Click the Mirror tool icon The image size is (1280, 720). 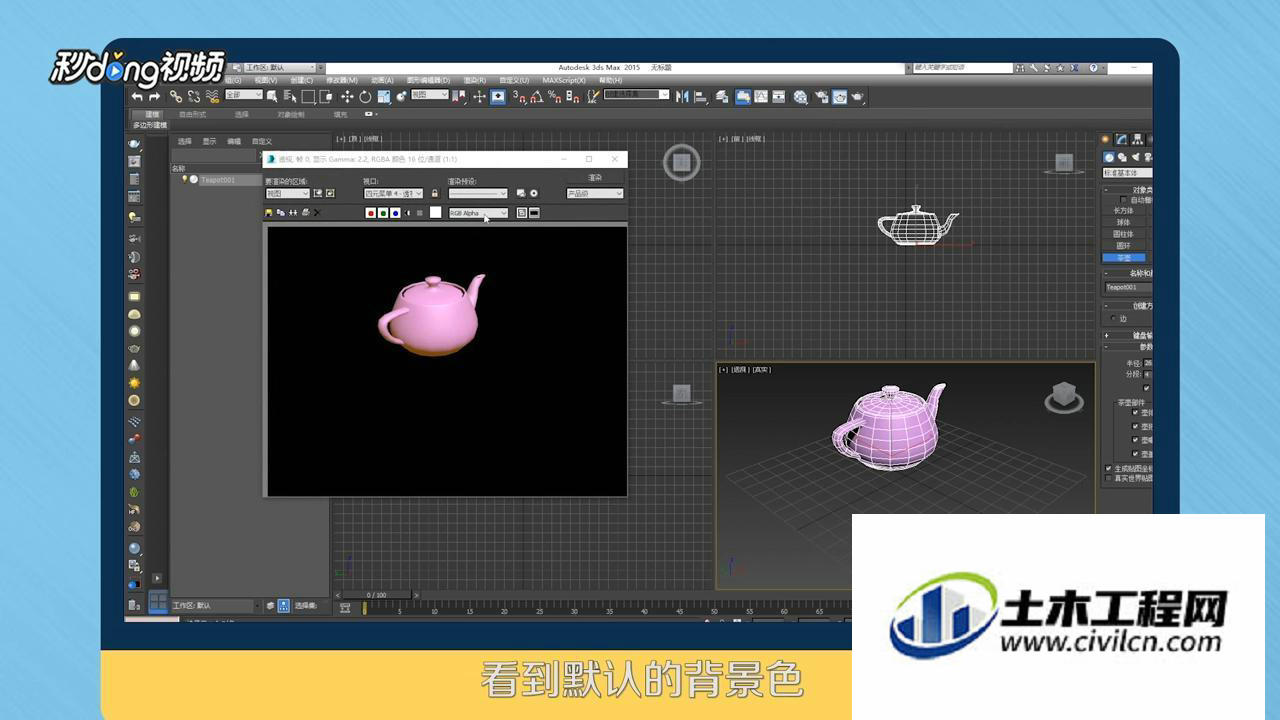682,96
